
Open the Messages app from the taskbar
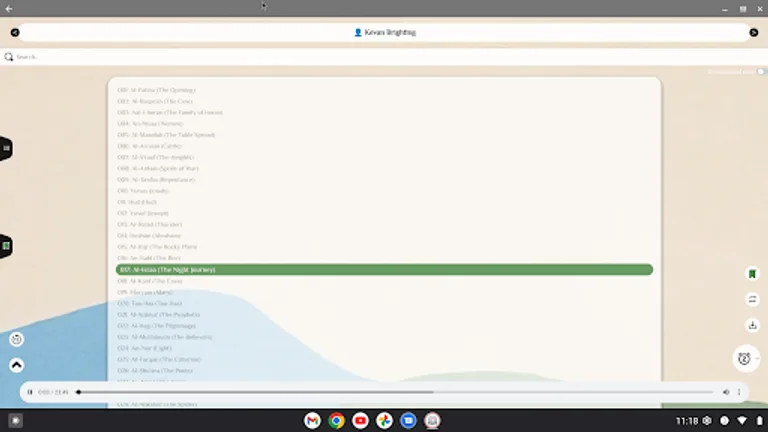coord(408,420)
